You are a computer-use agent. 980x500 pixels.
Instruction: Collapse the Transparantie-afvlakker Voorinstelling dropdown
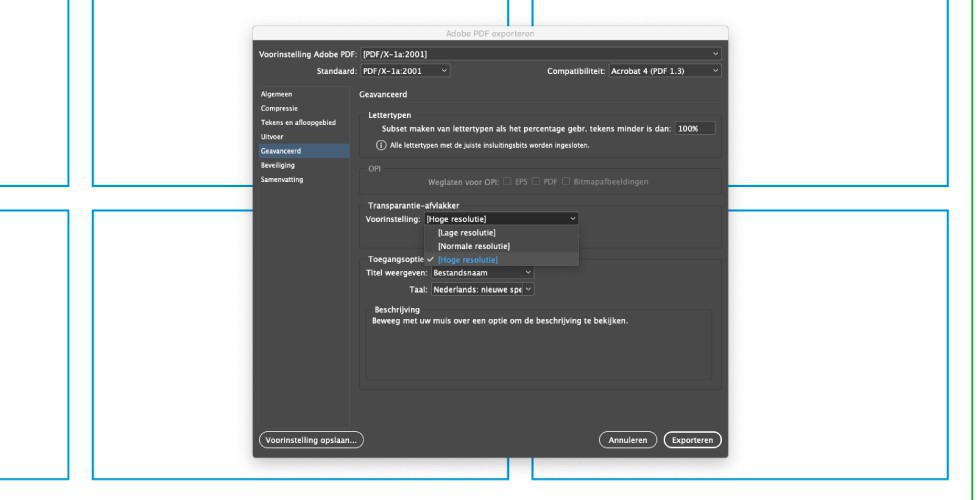(x=501, y=219)
